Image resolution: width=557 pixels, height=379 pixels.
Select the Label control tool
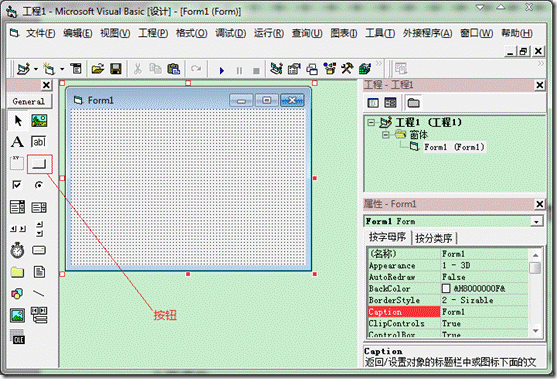tap(17, 142)
